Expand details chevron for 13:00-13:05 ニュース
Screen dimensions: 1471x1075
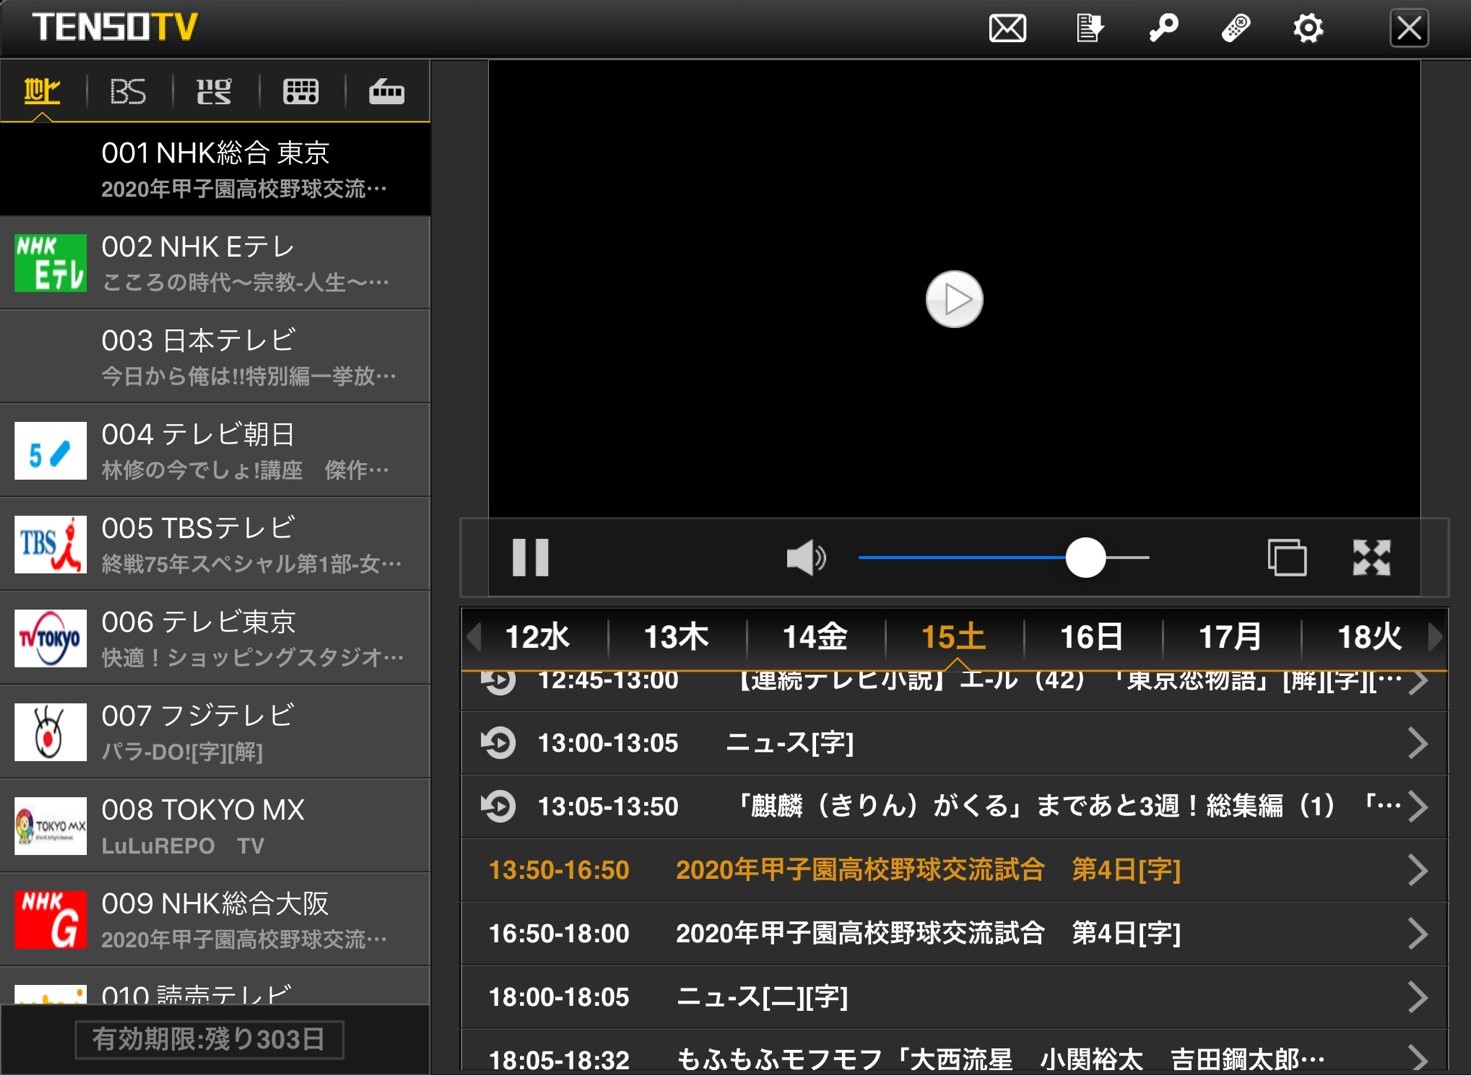1418,743
